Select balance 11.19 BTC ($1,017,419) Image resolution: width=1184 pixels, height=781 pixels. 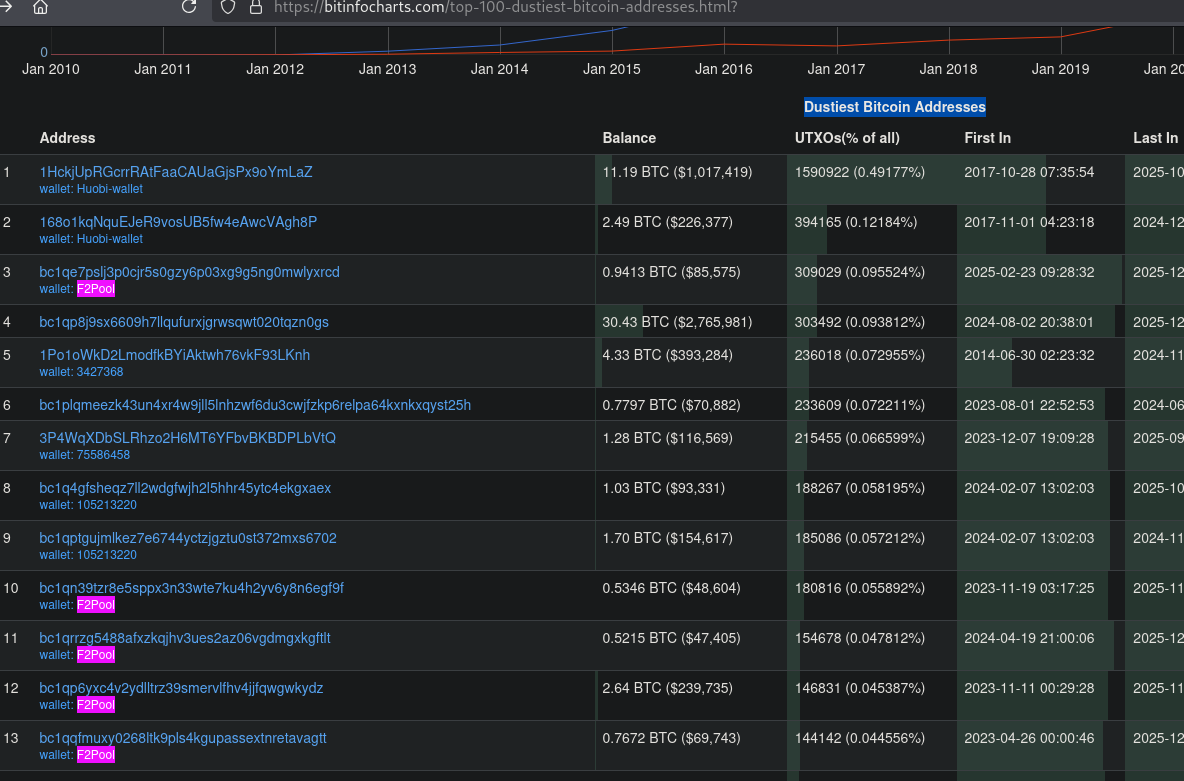pos(677,172)
